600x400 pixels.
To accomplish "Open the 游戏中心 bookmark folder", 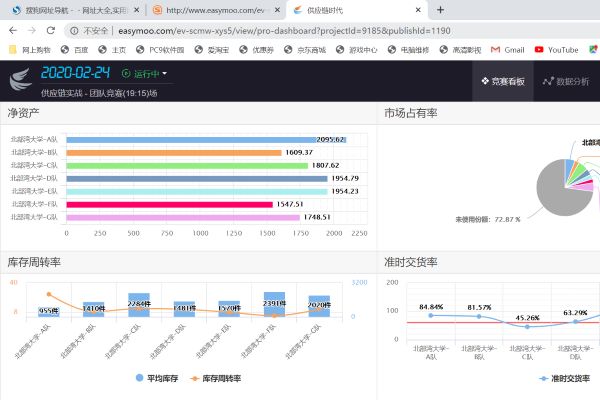I will (353, 49).
